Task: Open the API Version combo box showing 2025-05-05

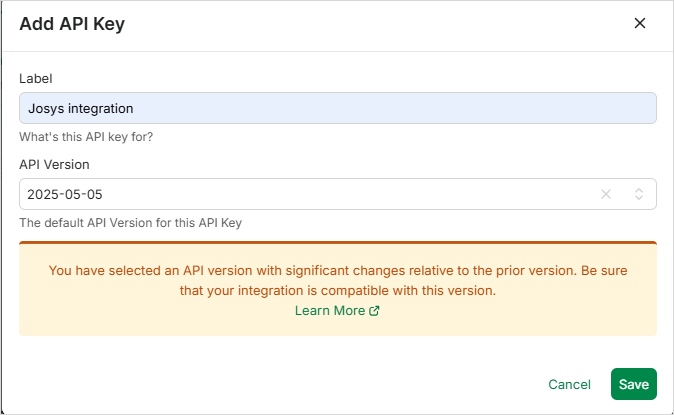Action: coord(300,194)
